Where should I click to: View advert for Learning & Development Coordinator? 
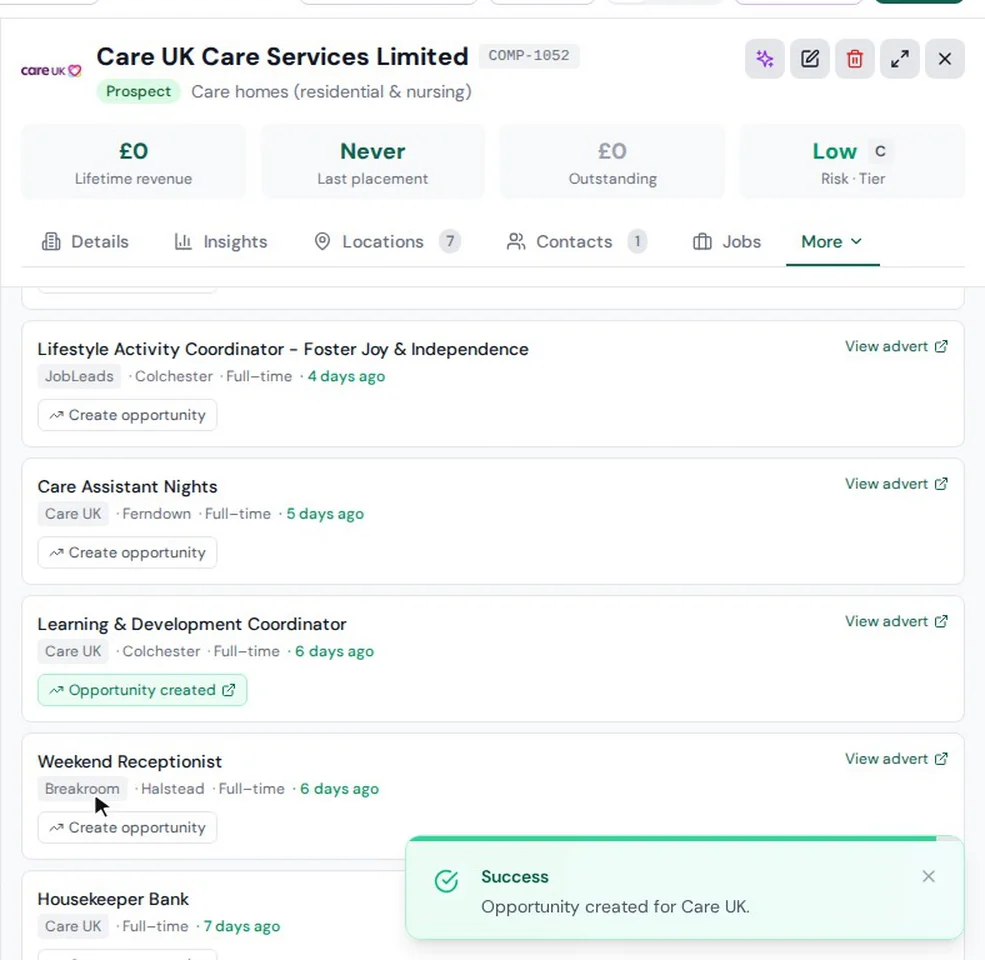point(896,621)
